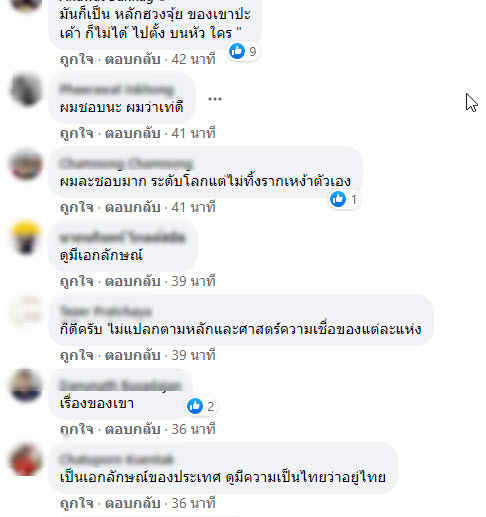Click the like reaction showing 1

click(344, 199)
